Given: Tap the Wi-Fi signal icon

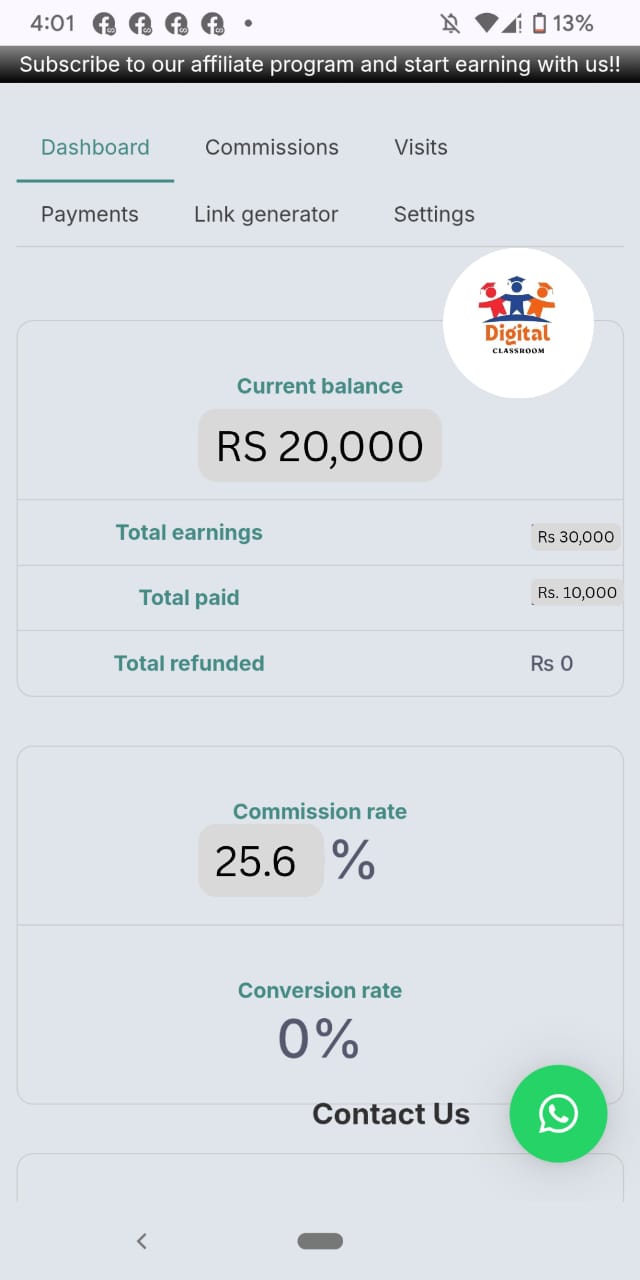Looking at the screenshot, I should (487, 23).
